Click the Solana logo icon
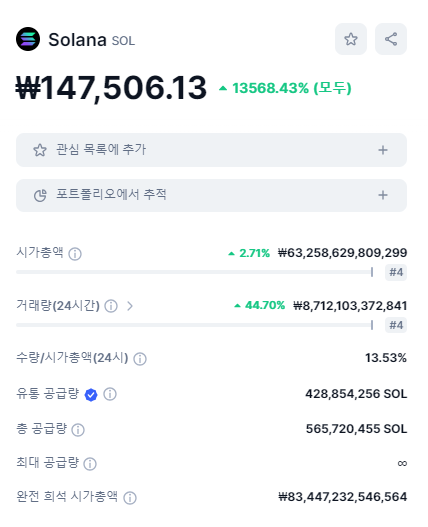The width and height of the screenshot is (428, 527). (28, 39)
